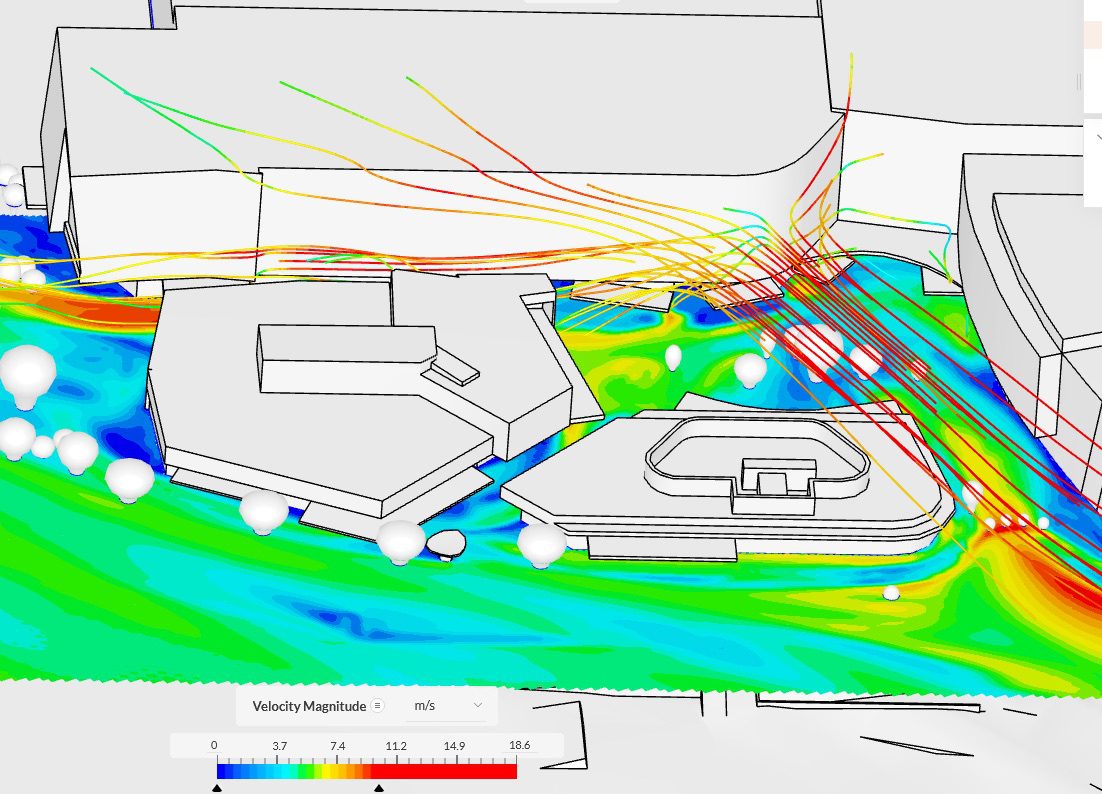Click the yellow band of the color bar
Viewport: 1102px width, 794px height.
coord(336,771)
